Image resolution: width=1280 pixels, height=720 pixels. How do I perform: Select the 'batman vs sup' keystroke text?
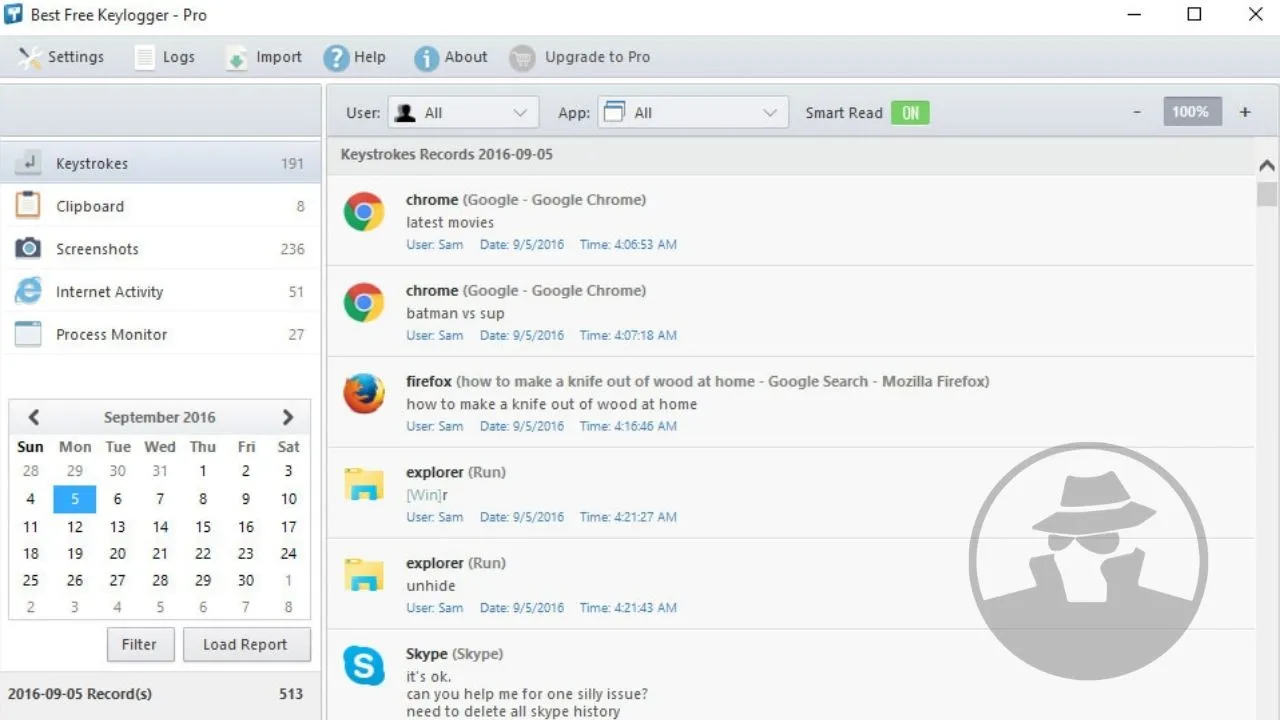tap(455, 313)
